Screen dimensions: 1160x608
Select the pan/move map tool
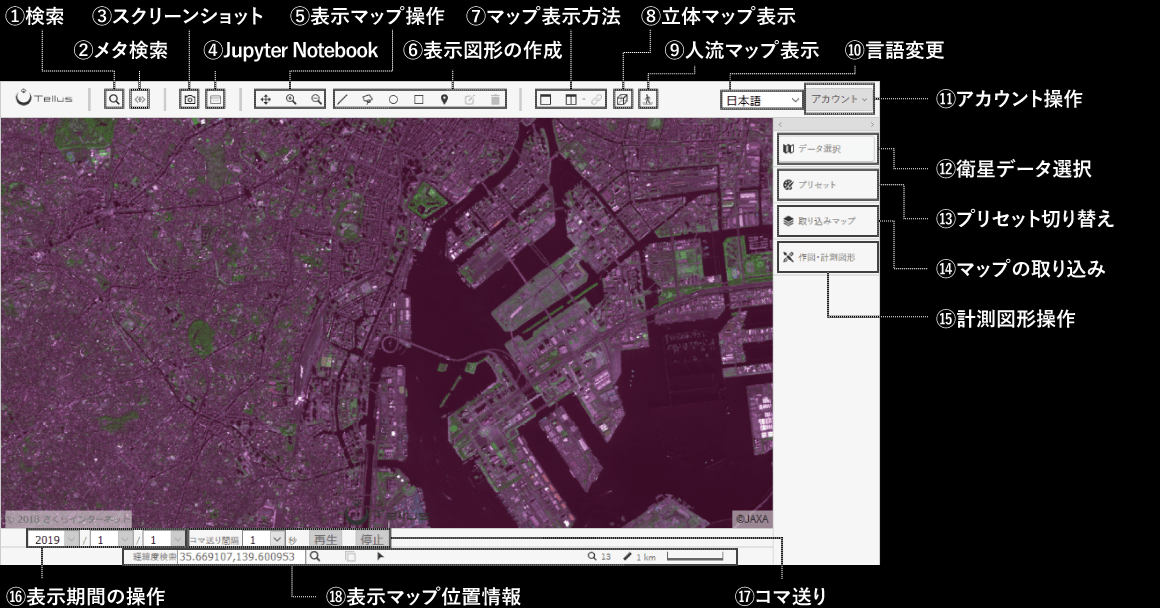pos(266,99)
